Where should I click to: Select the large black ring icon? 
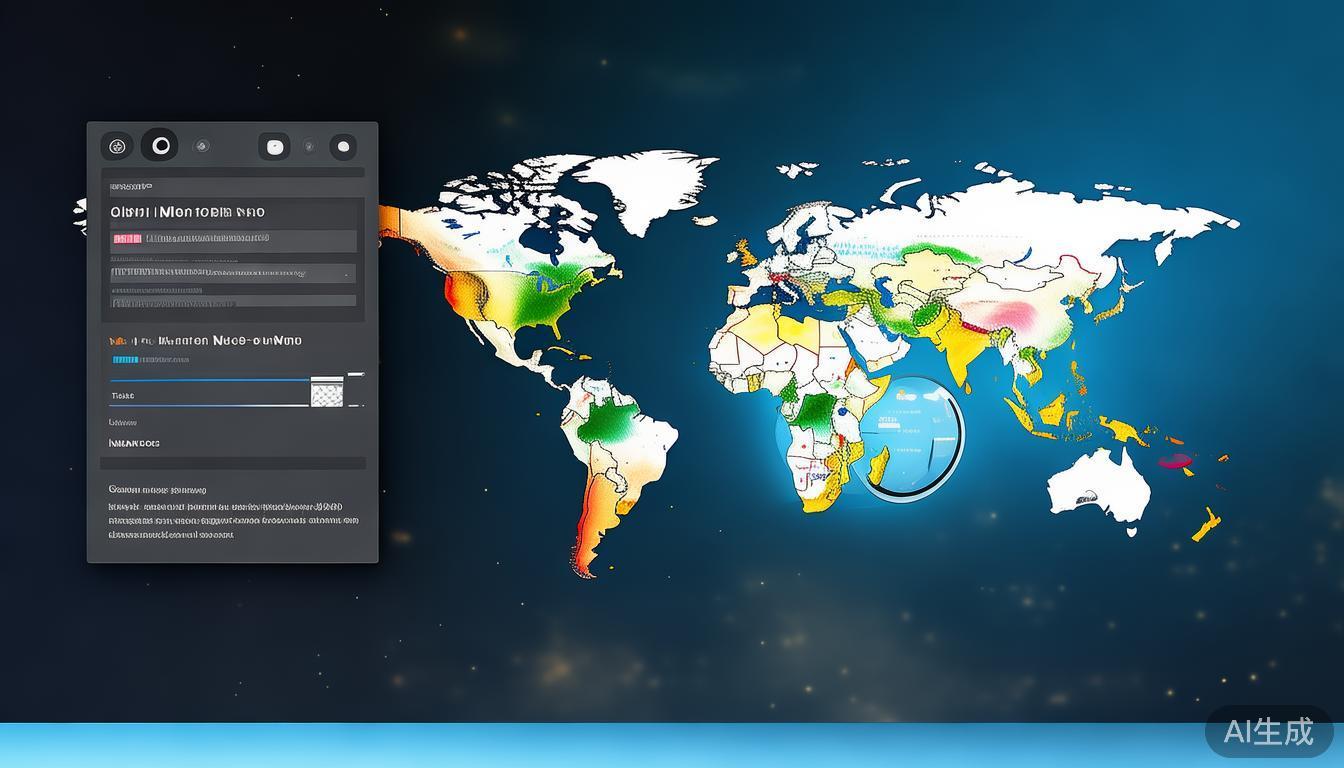160,146
